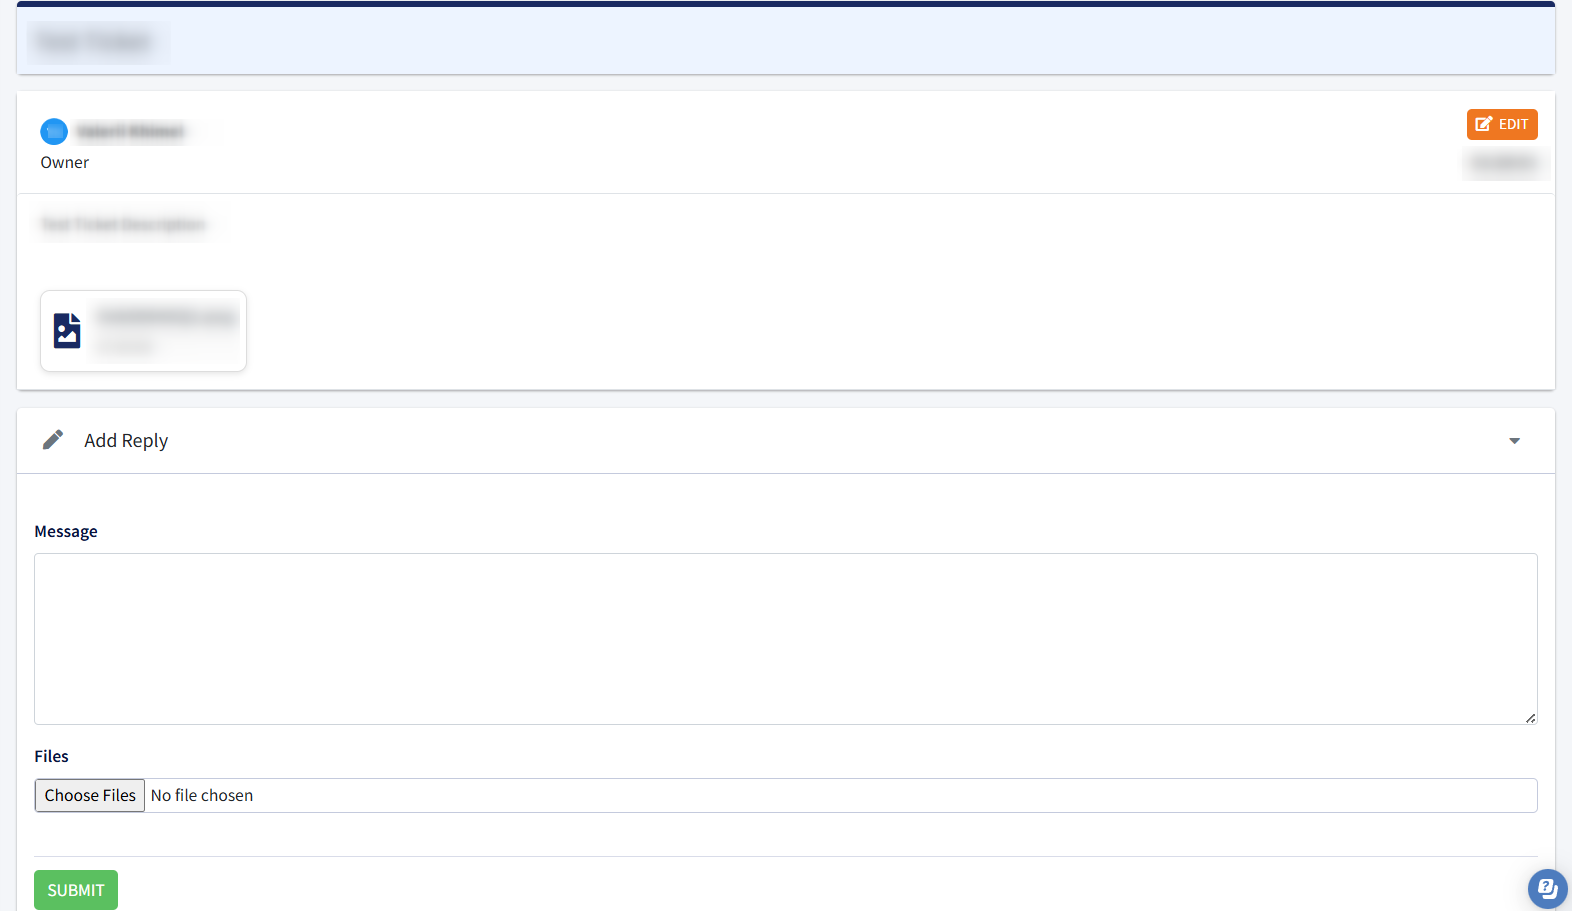Click the blurred status badge under EDIT
The image size is (1572, 911).
[1505, 163]
